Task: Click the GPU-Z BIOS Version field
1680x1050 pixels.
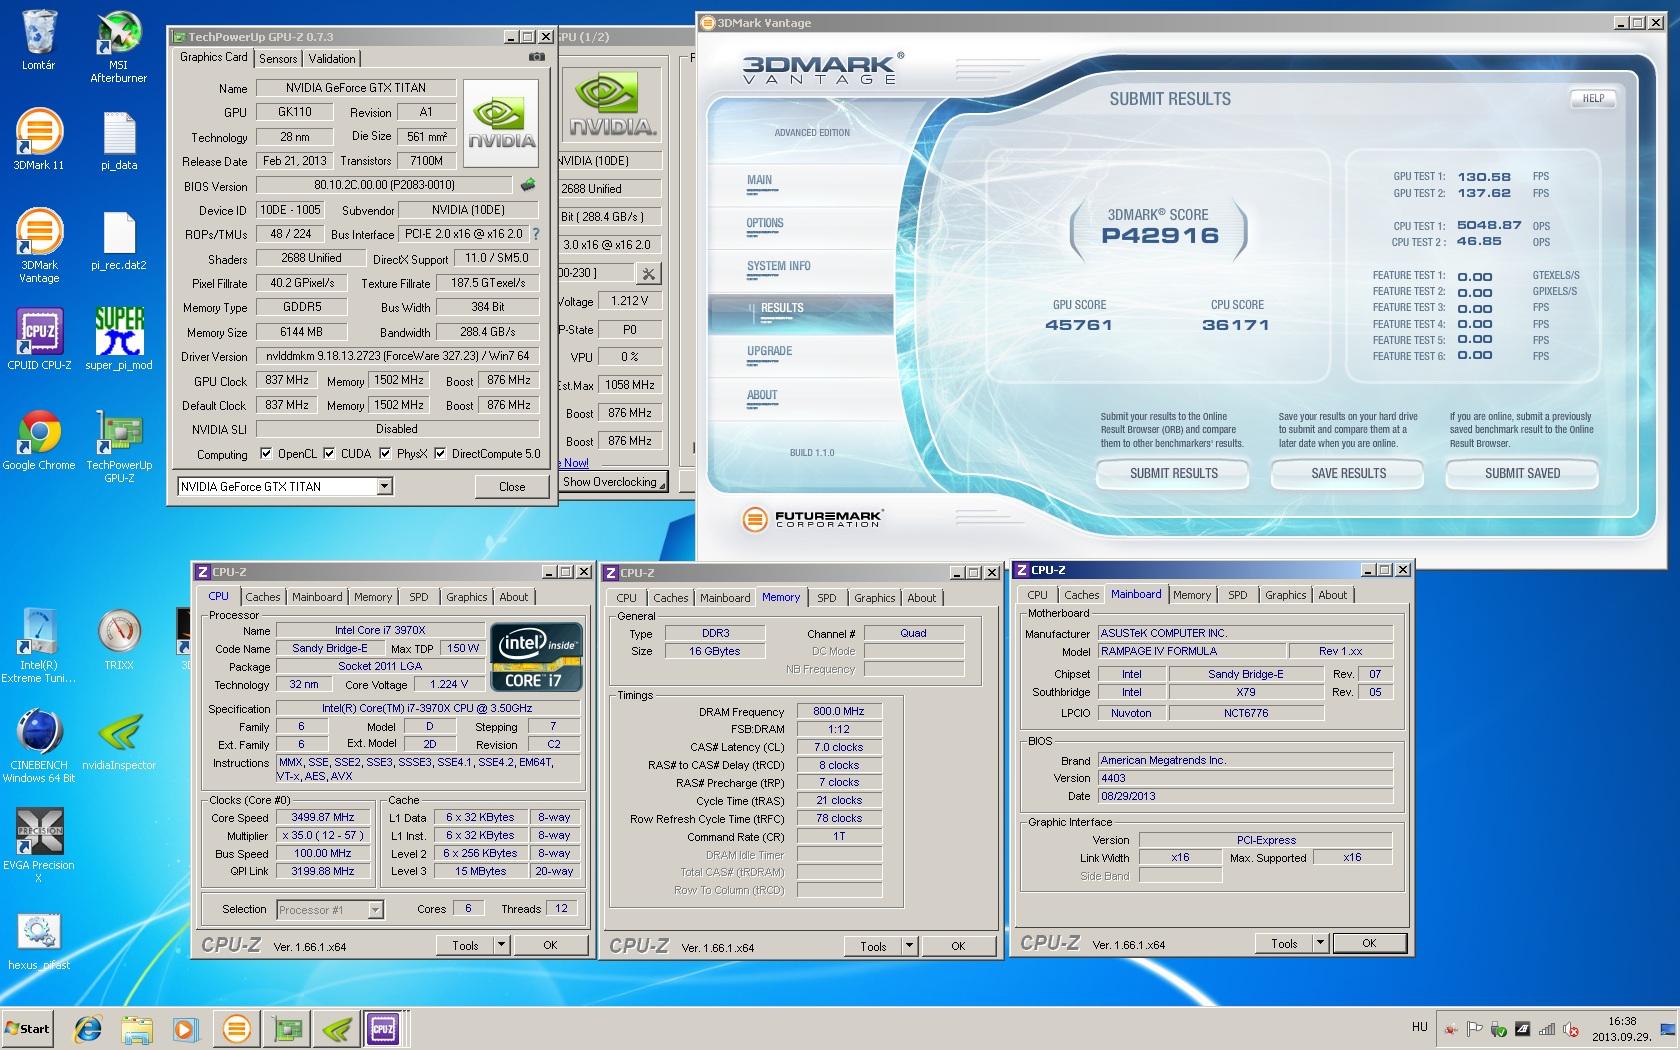Action: pos(384,186)
